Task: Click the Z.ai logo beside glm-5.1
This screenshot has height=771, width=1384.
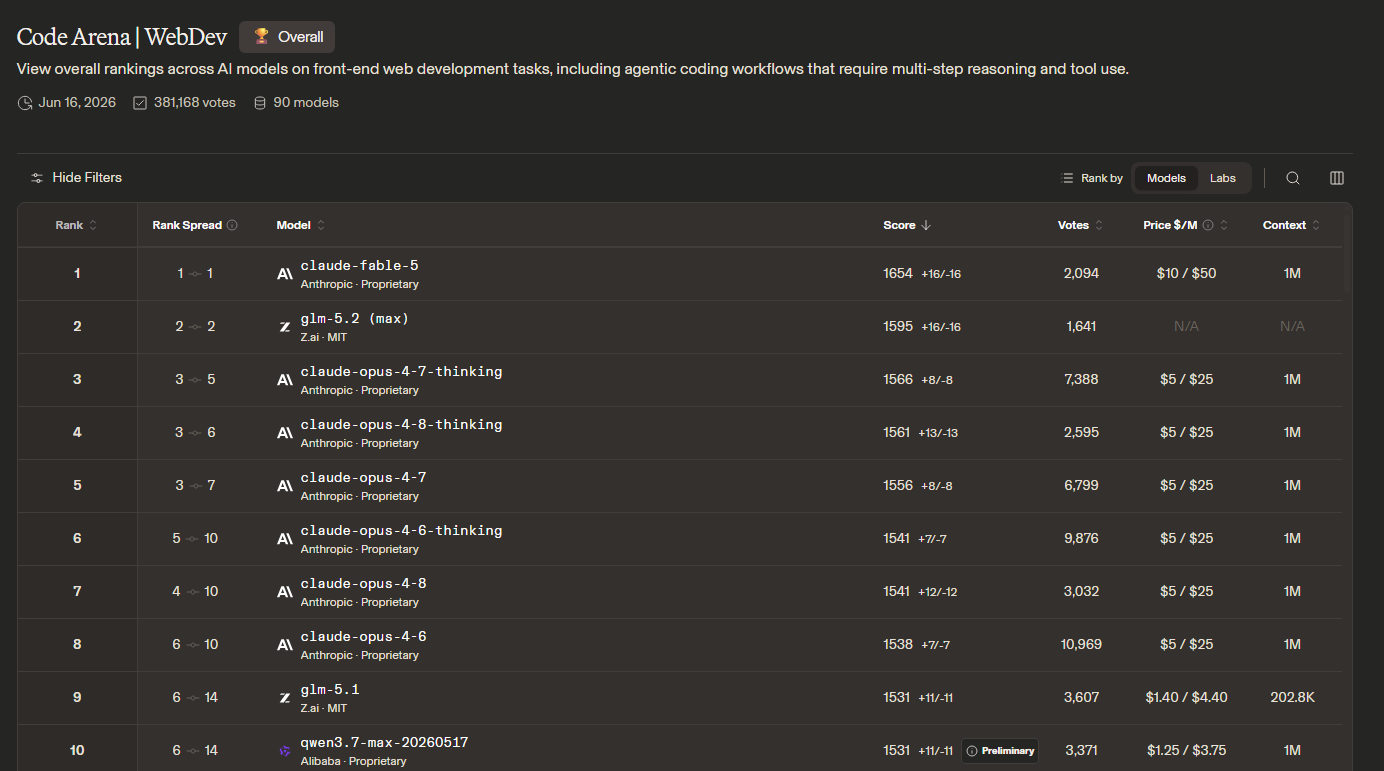Action: [285, 698]
